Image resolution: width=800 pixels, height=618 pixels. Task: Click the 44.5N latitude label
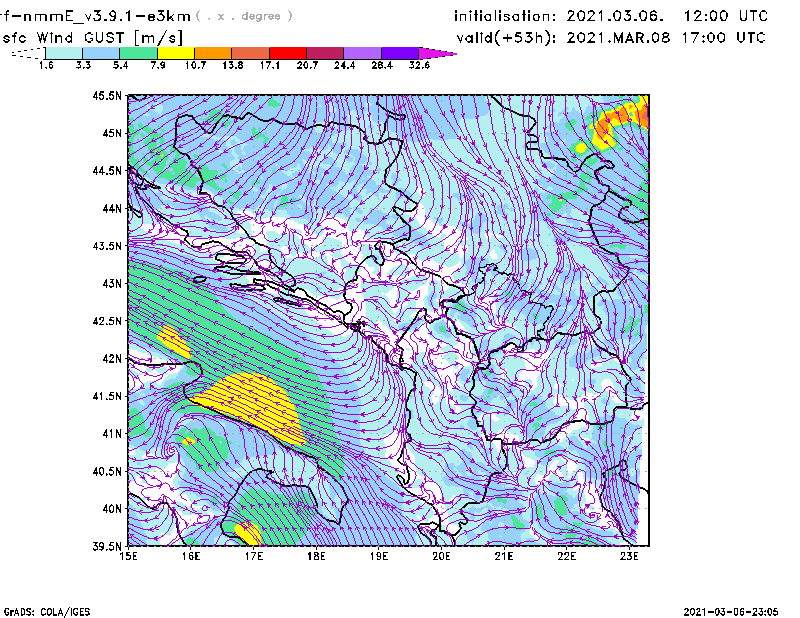coord(107,170)
